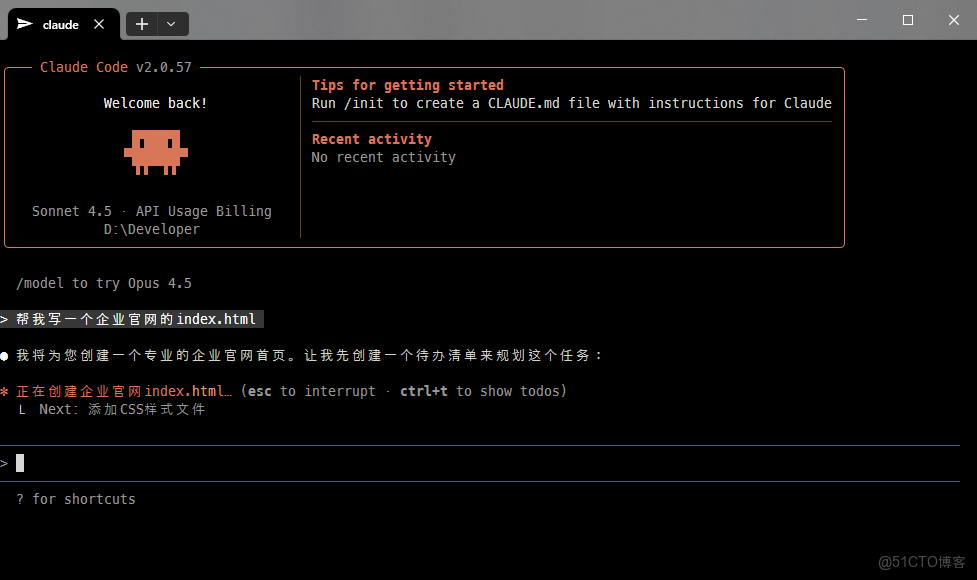The height and width of the screenshot is (580, 977).
Task: Click the 'Welcome back!' text
Action: click(x=155, y=103)
